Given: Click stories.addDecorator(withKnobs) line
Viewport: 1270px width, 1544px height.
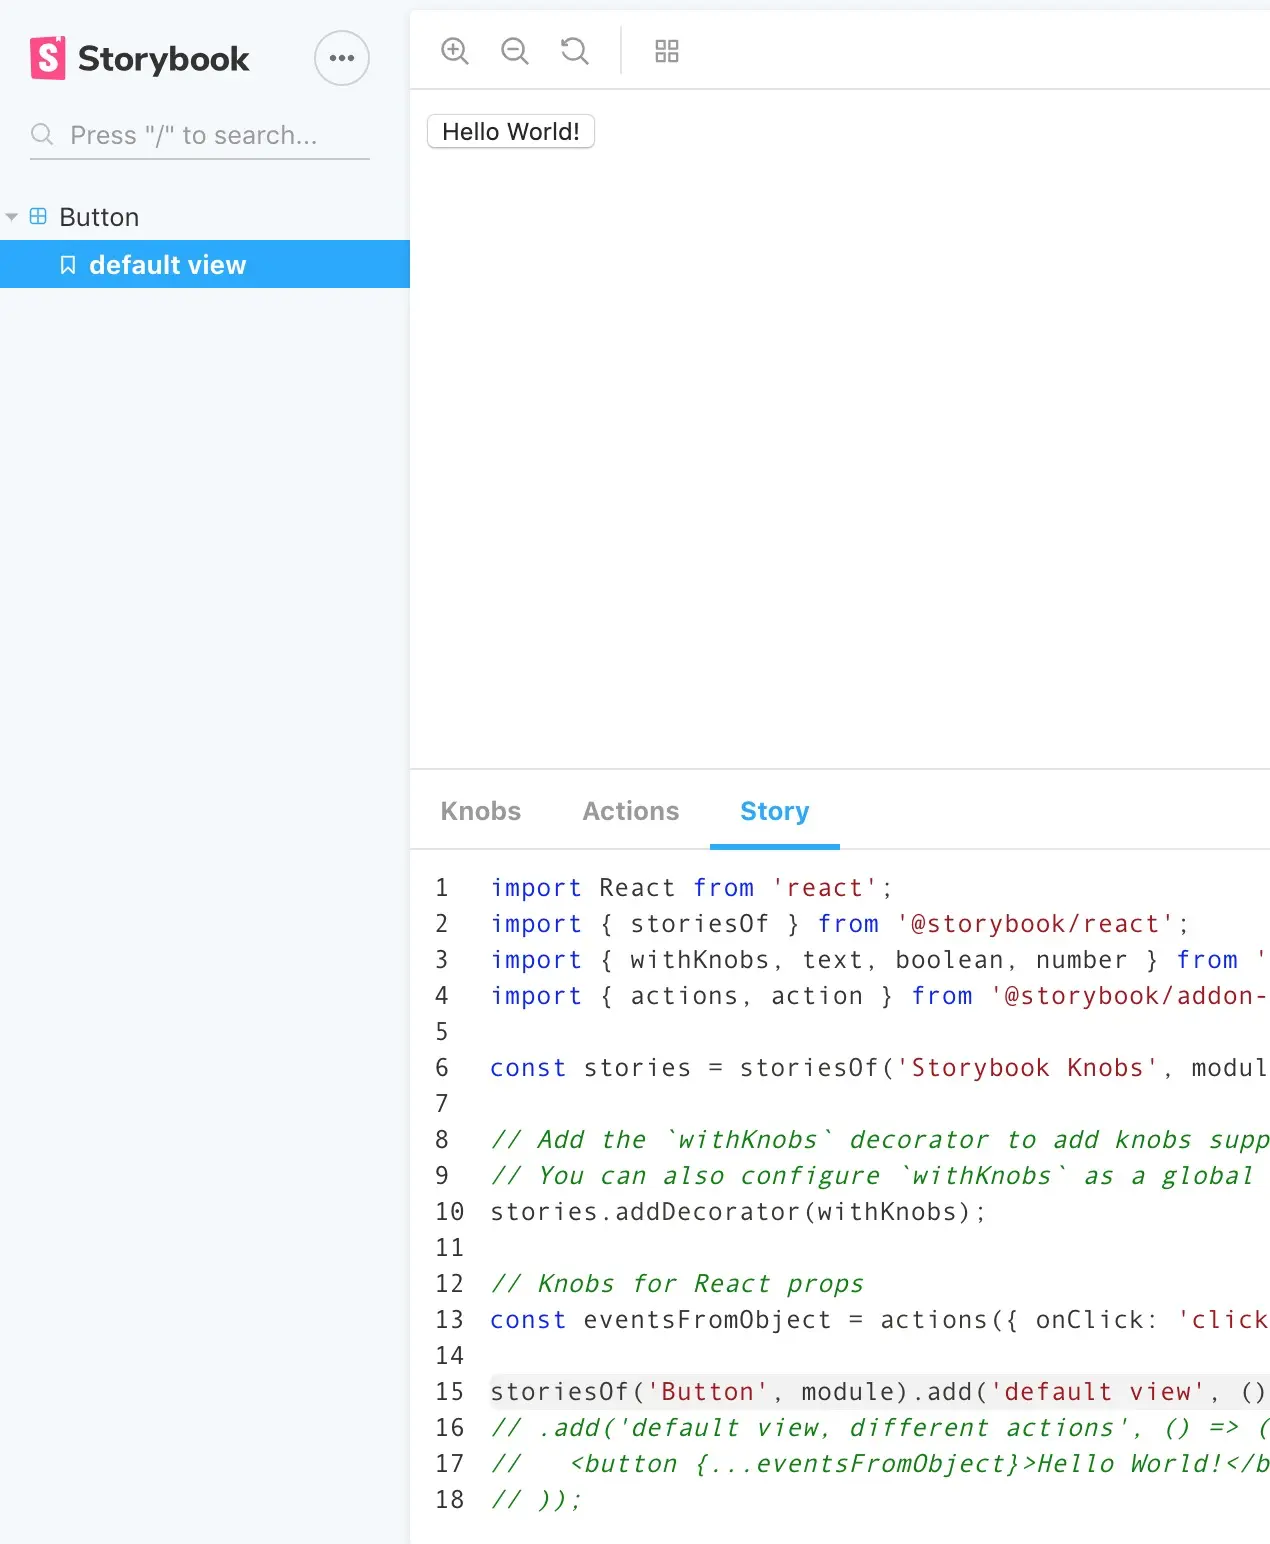Looking at the screenshot, I should point(738,1212).
